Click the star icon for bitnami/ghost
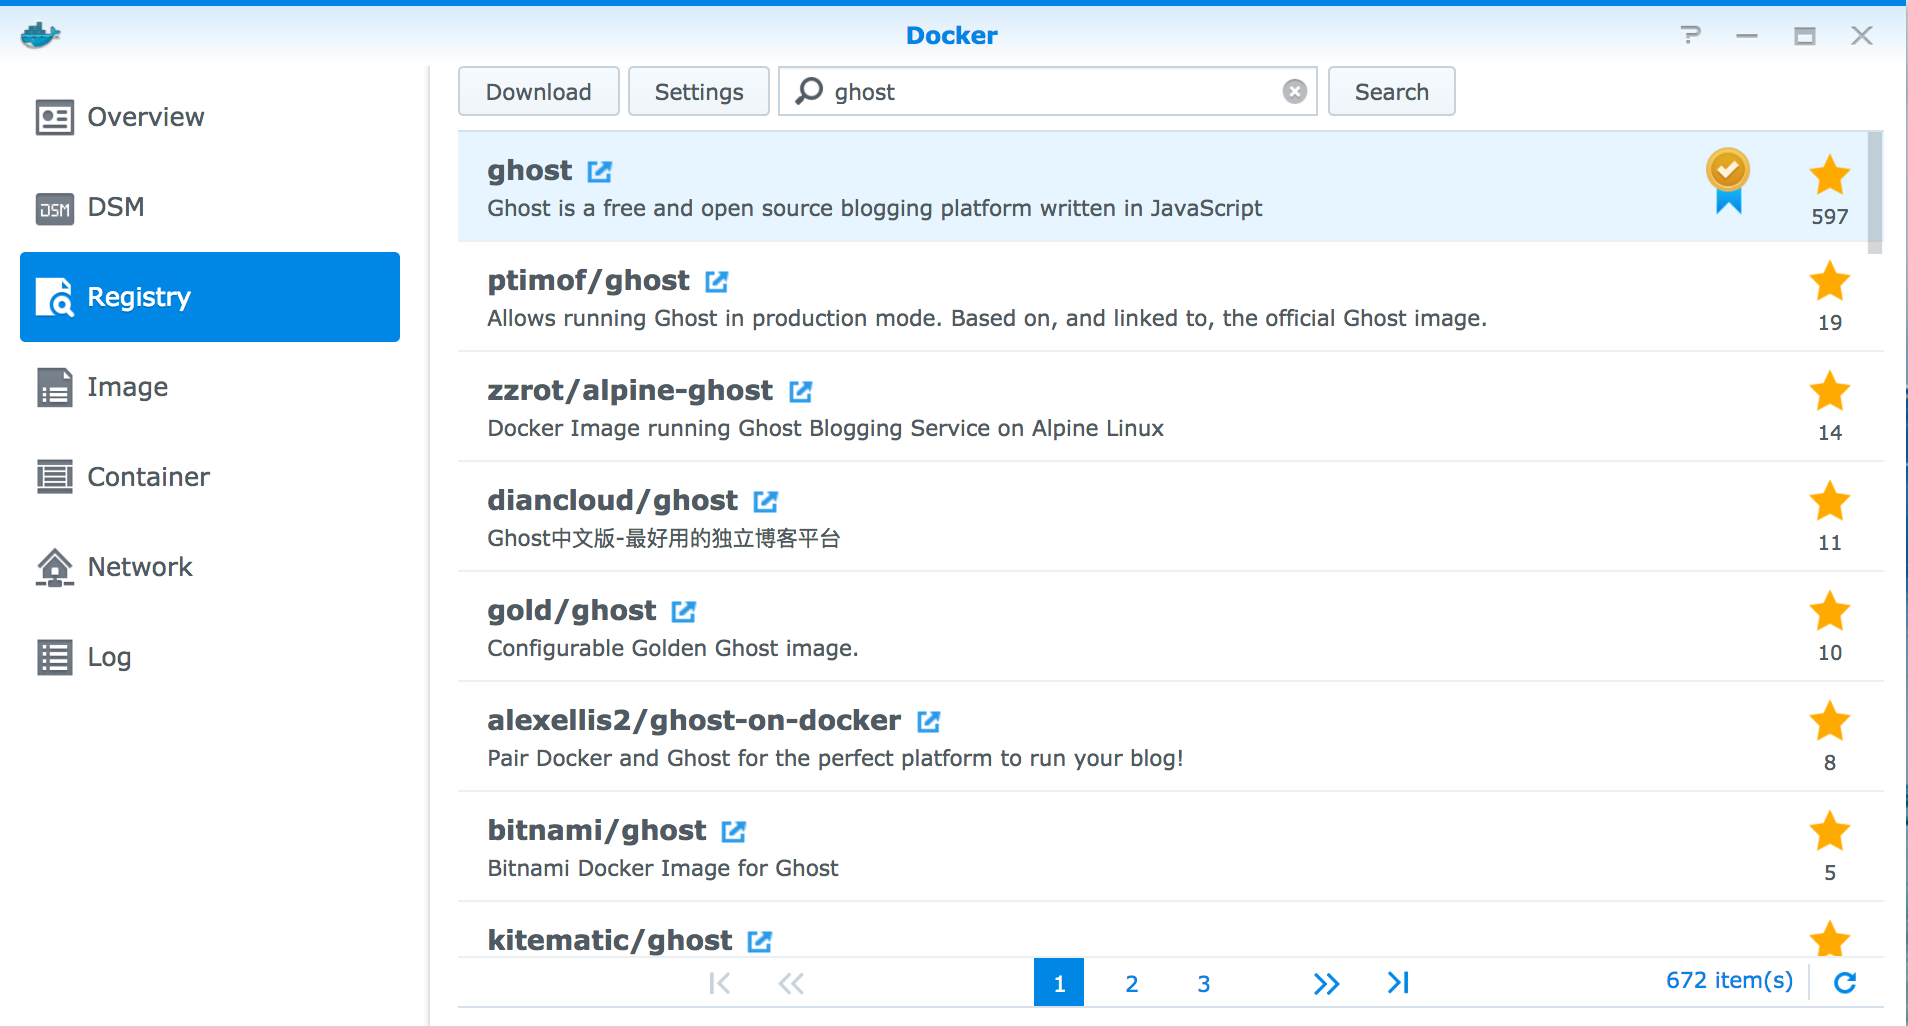This screenshot has height=1026, width=1908. [x=1829, y=831]
